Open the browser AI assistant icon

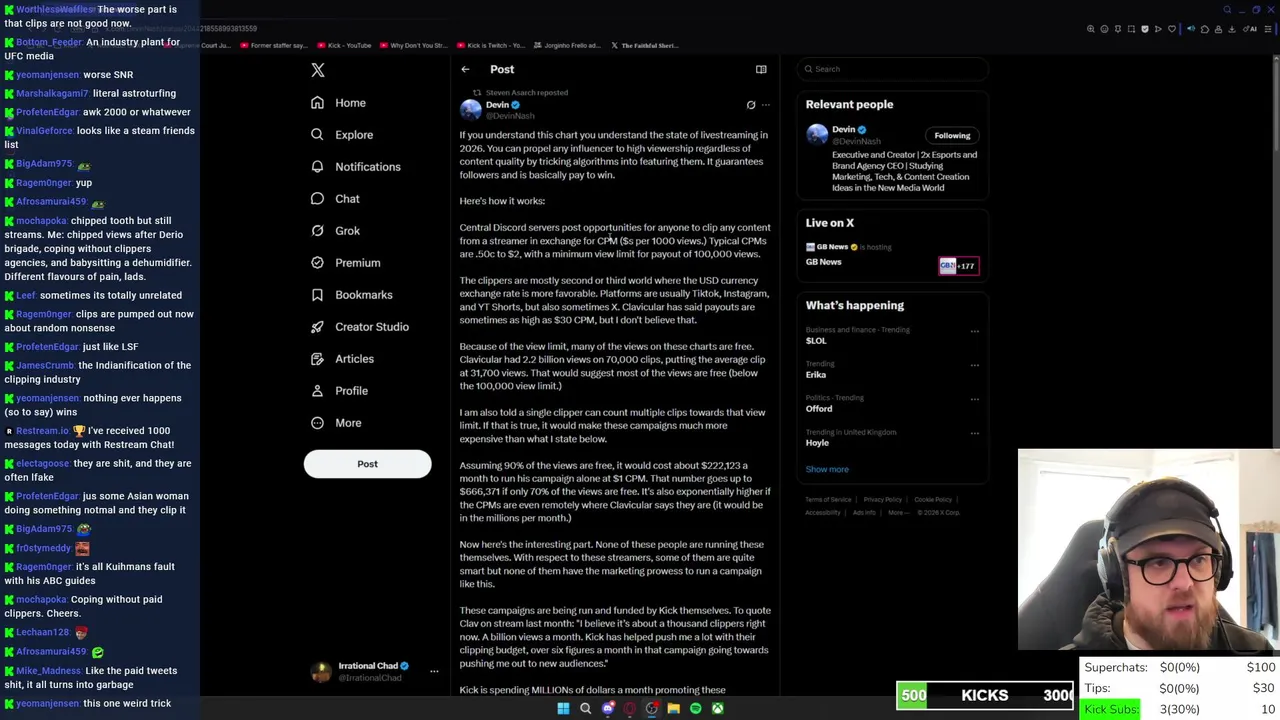(x=1249, y=29)
